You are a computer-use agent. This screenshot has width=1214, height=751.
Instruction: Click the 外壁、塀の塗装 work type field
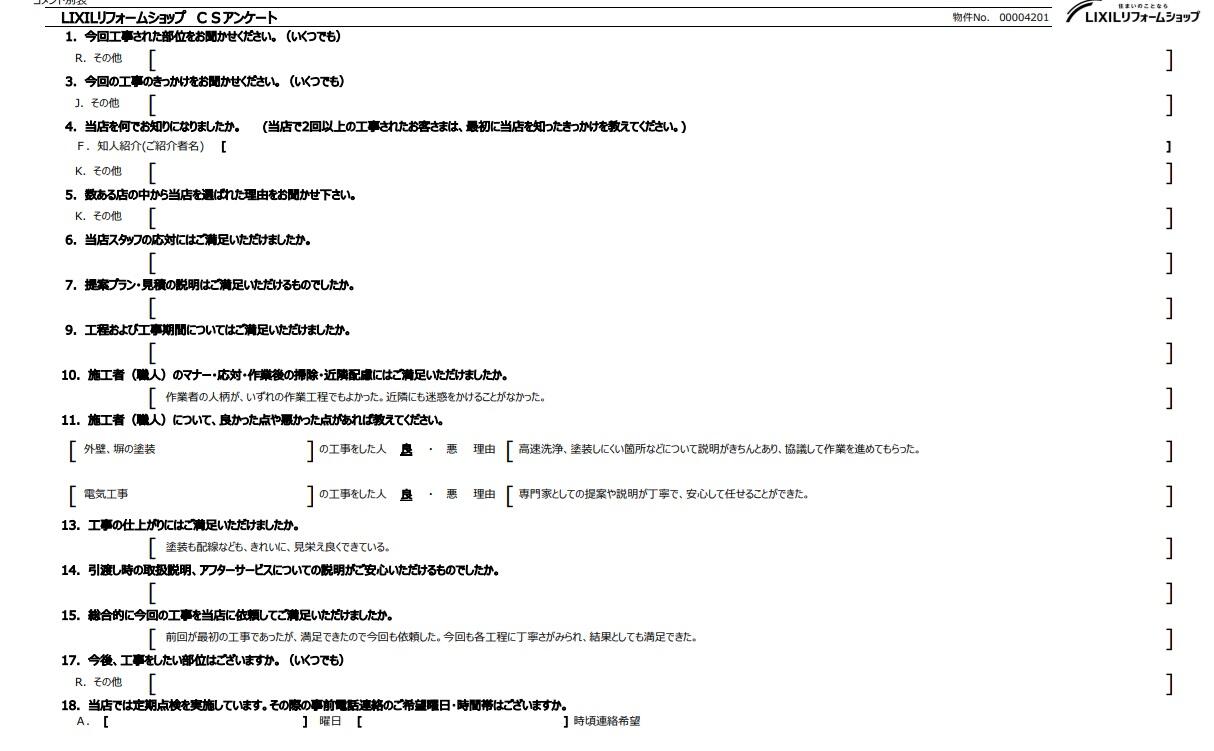[x=191, y=450]
